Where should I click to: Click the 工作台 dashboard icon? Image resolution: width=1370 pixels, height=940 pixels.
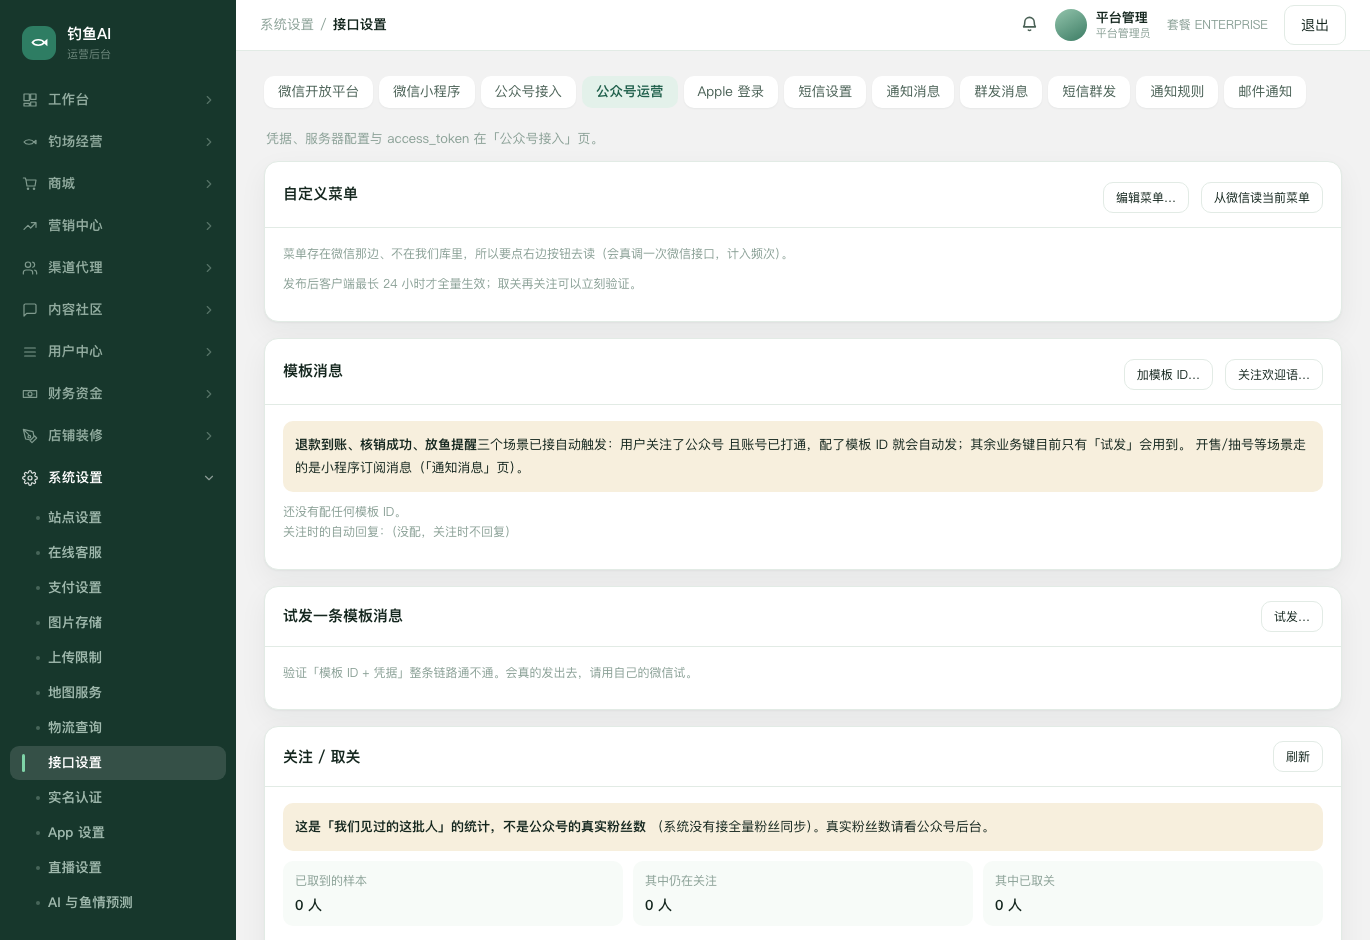(30, 100)
